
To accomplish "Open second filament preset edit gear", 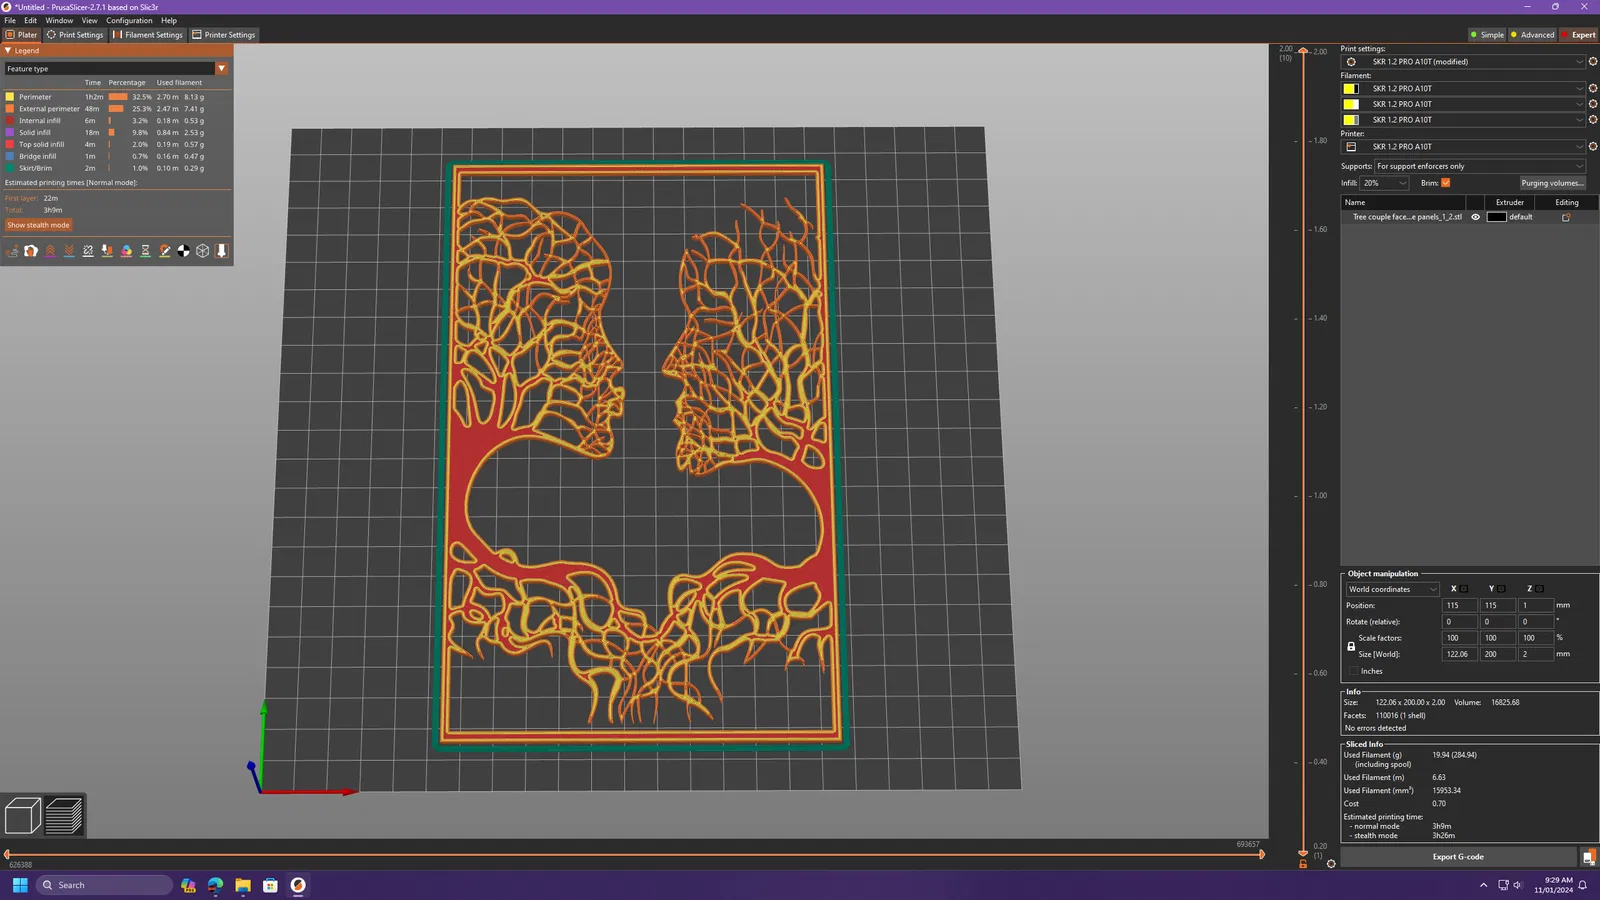I will [1593, 104].
